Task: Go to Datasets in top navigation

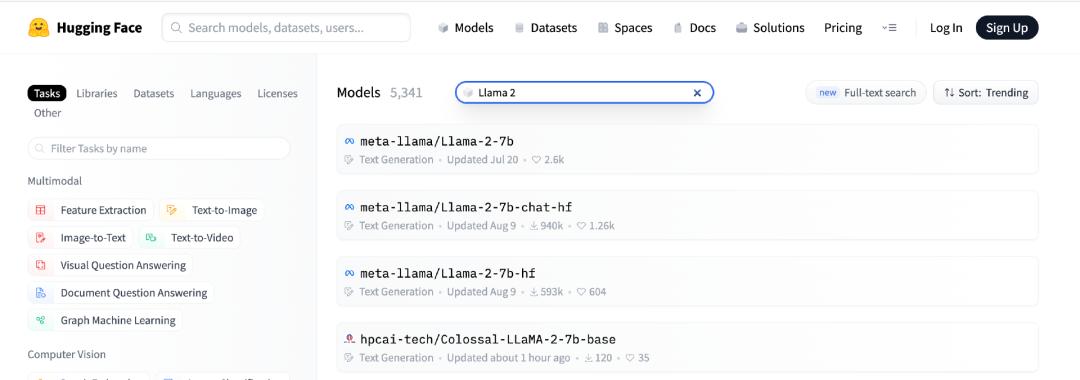Action: 546,28
